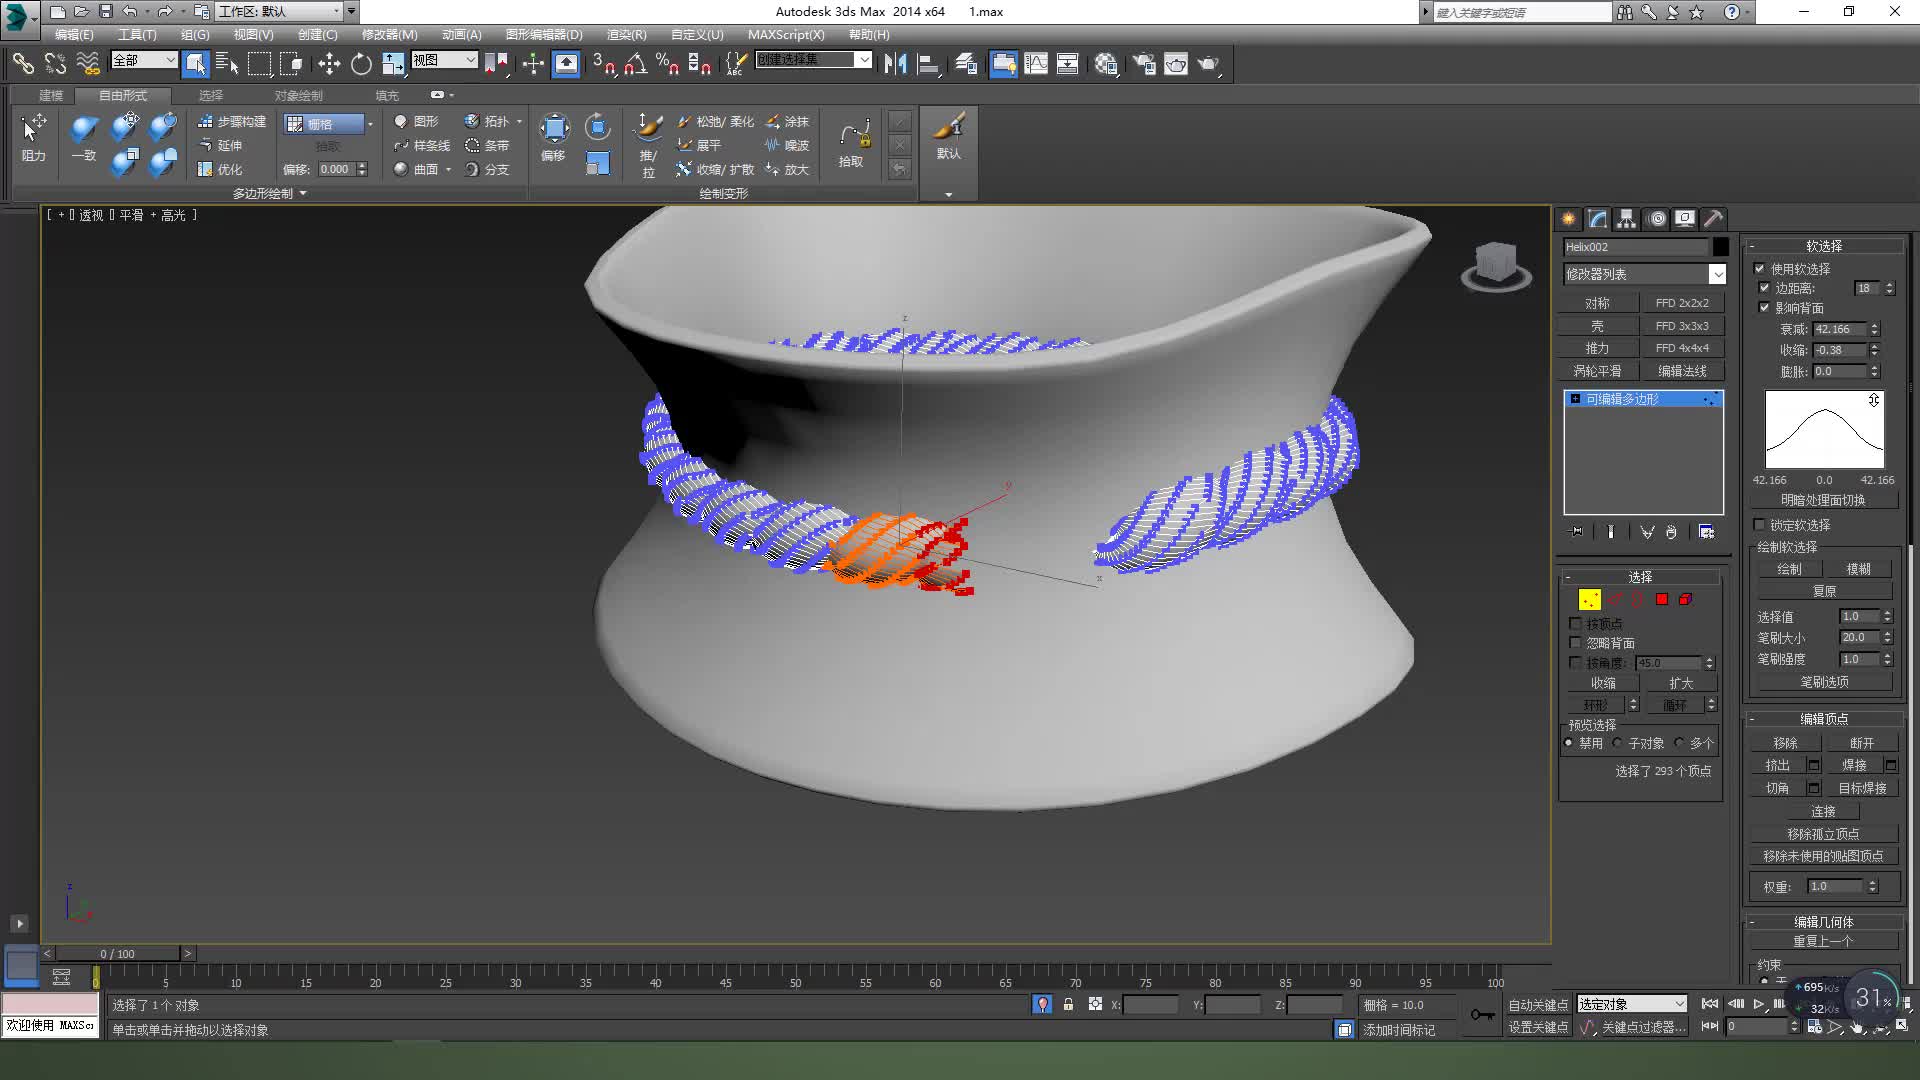Toggle the Percent Snap icon
Screen dimensions: 1920x1080
pyautogui.click(x=667, y=64)
